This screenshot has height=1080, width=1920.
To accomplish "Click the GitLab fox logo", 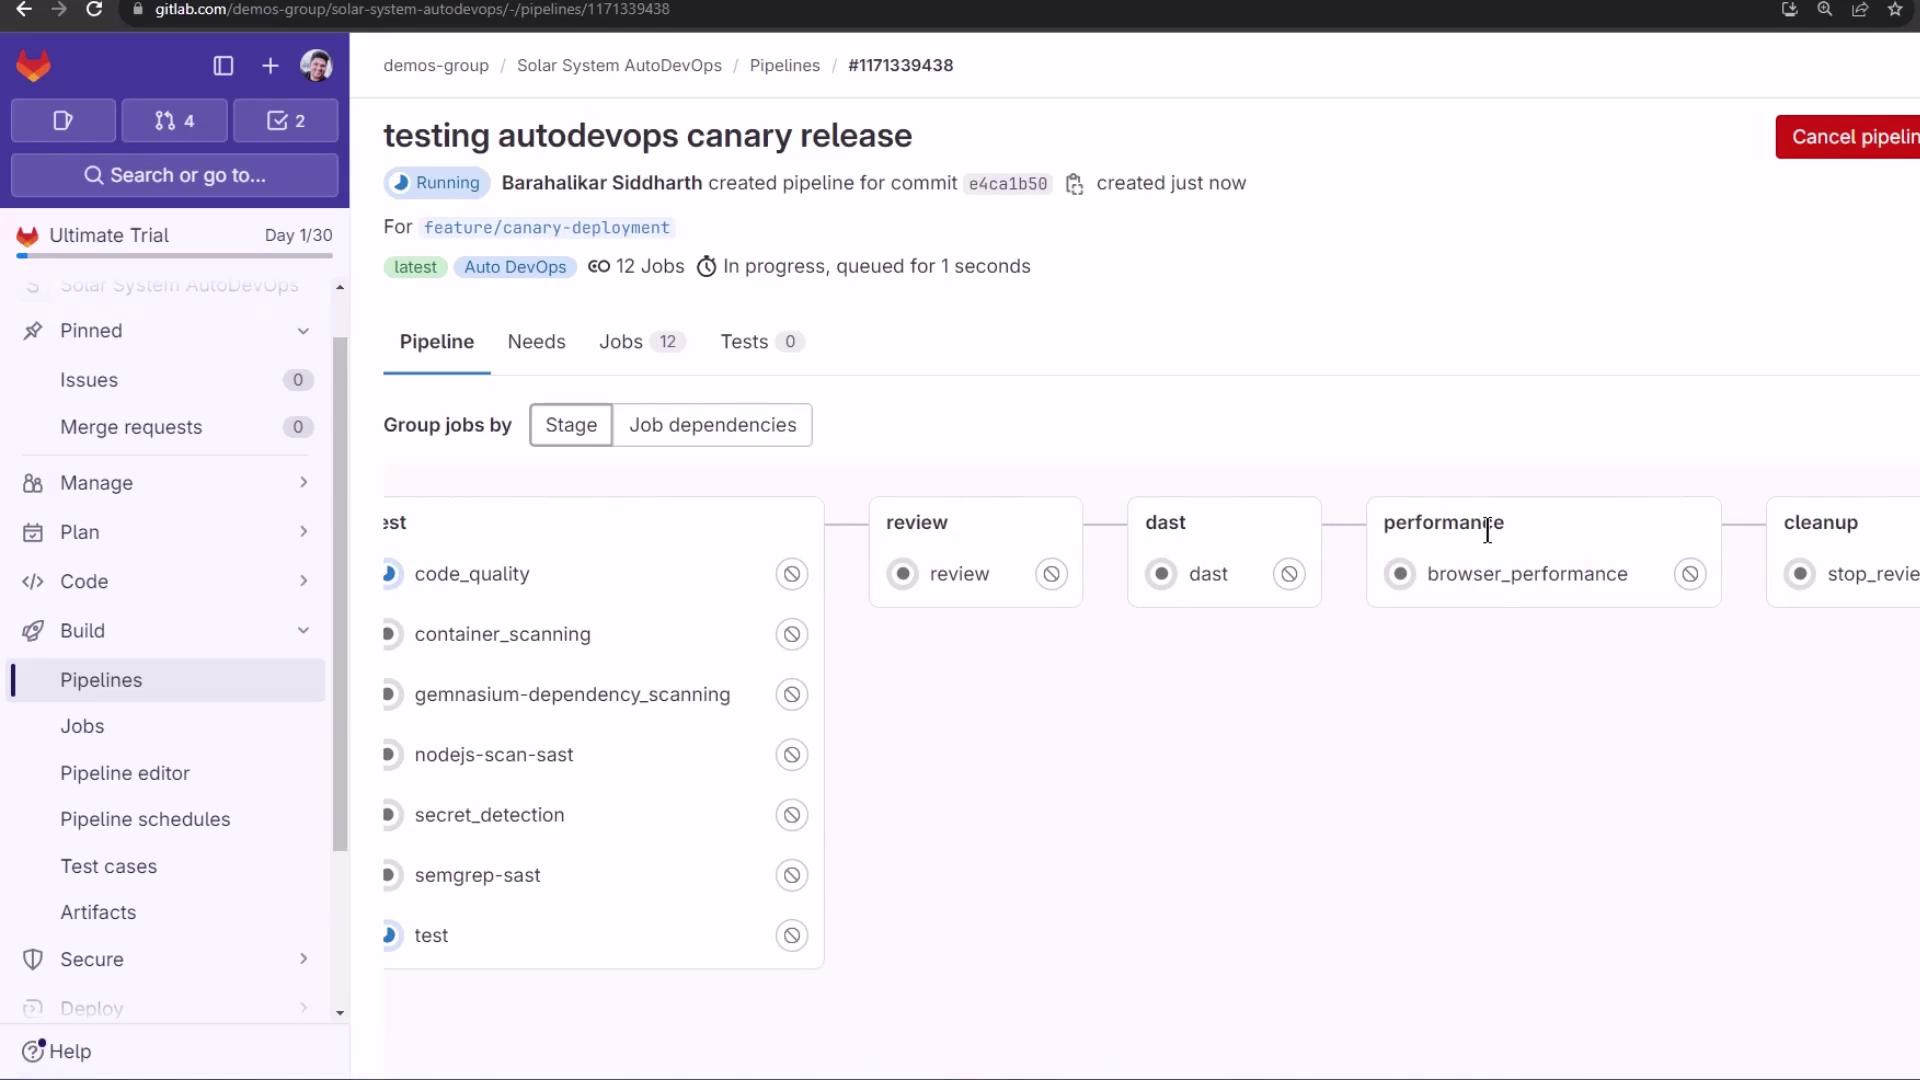I will [x=34, y=66].
